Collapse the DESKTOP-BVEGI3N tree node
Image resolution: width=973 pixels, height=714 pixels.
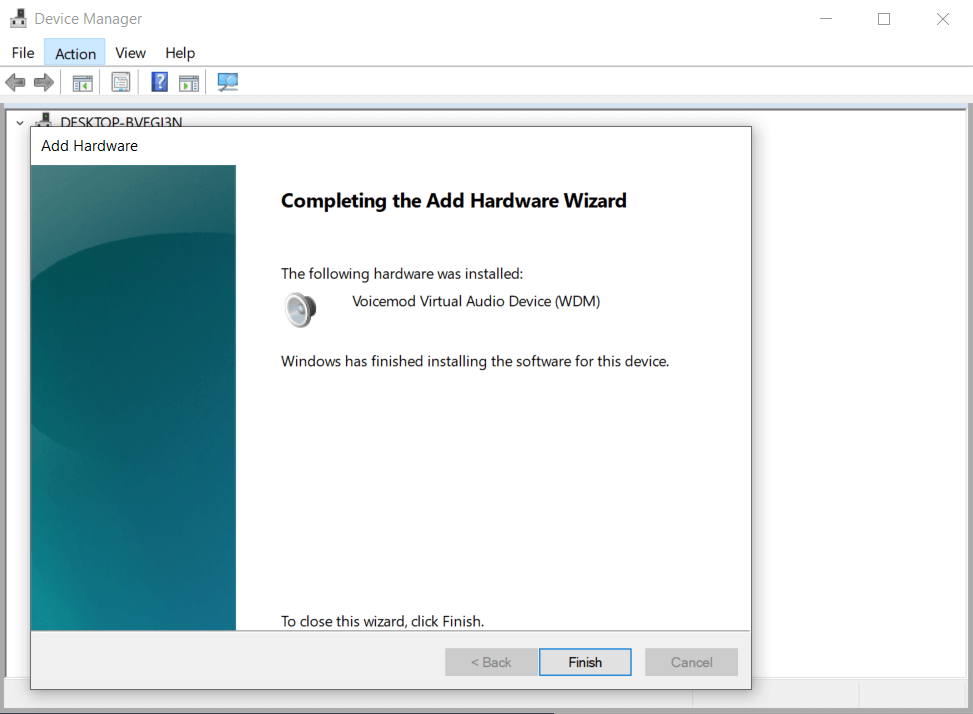(x=20, y=123)
